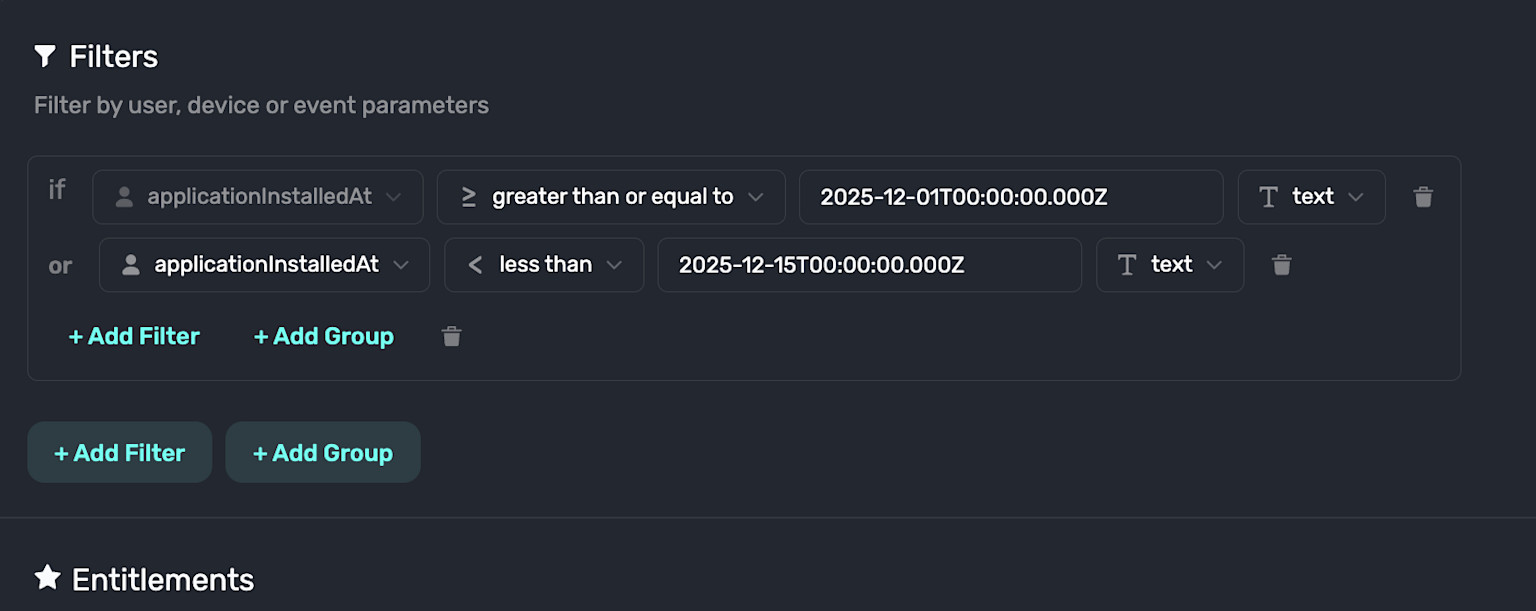This screenshot has width=1536, height=611.
Task: Toggle the 'or' connector between filter rows
Action: 59,265
